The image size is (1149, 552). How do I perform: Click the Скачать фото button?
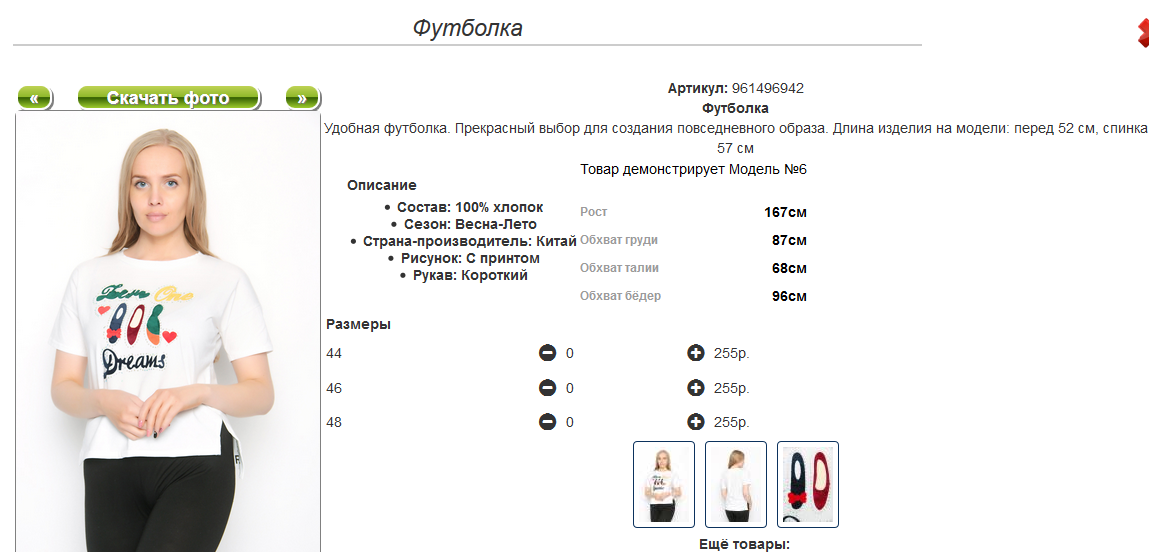tap(169, 97)
